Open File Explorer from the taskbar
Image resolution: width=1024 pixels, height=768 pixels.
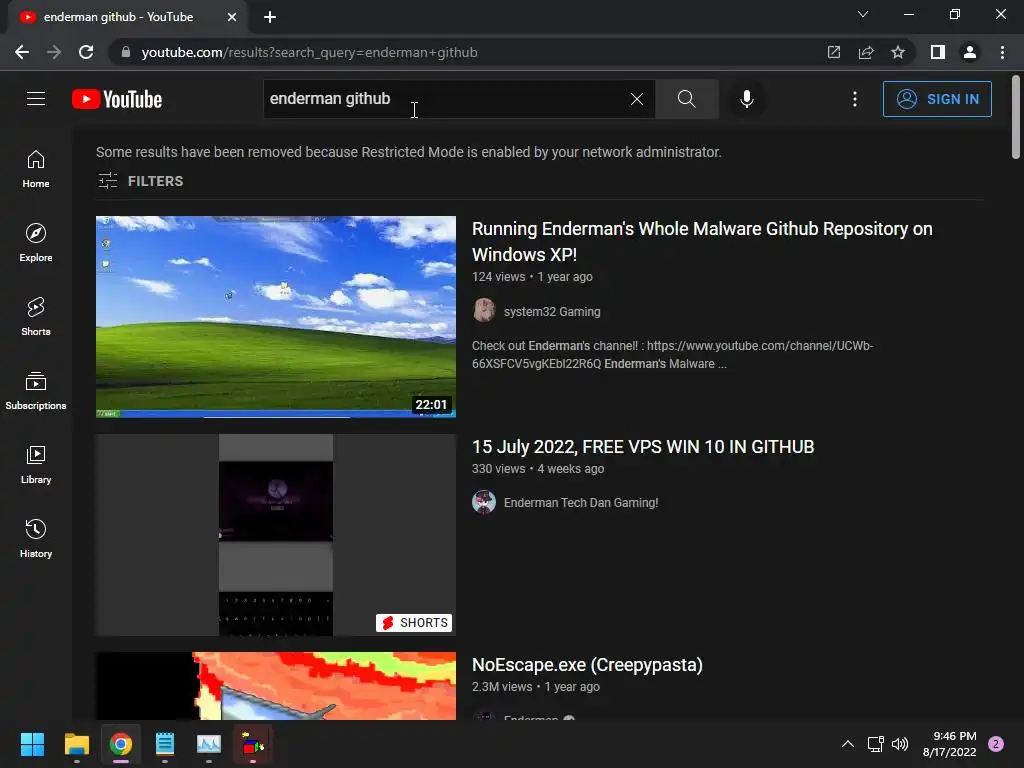(76, 744)
